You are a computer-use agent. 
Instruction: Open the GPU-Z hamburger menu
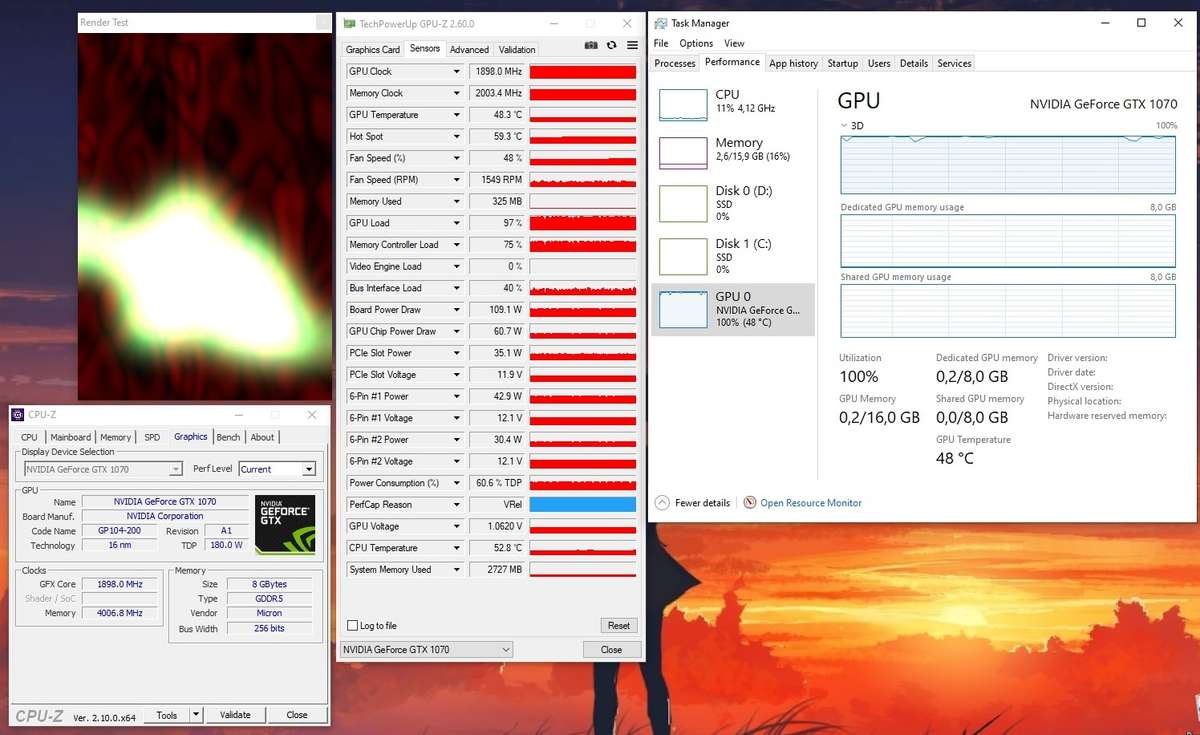click(632, 45)
